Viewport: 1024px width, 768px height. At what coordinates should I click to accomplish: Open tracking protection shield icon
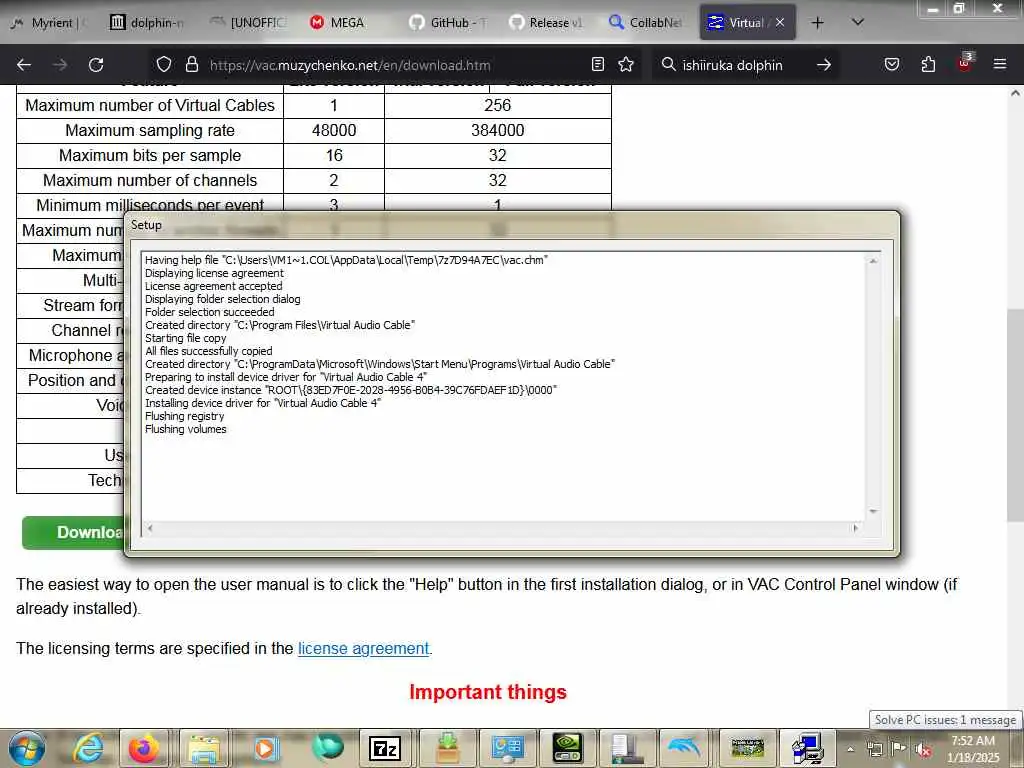click(164, 65)
